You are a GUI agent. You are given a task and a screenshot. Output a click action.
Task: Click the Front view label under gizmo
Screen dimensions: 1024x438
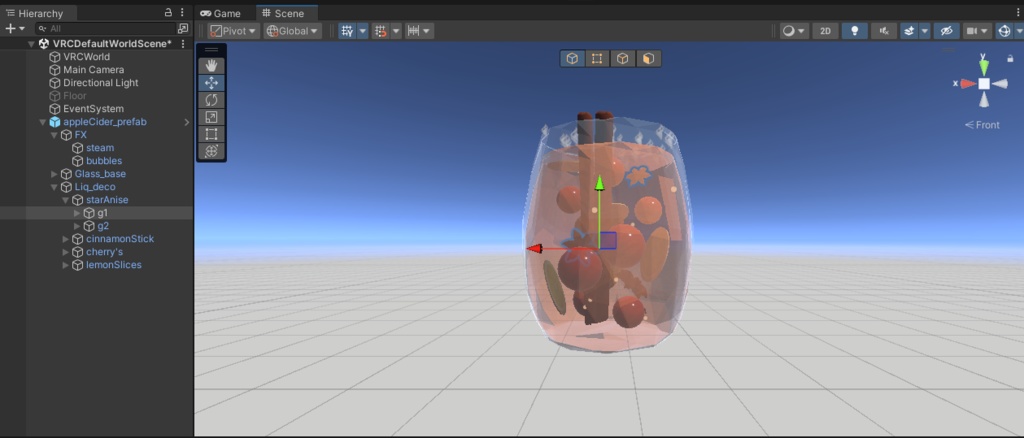tap(983, 125)
